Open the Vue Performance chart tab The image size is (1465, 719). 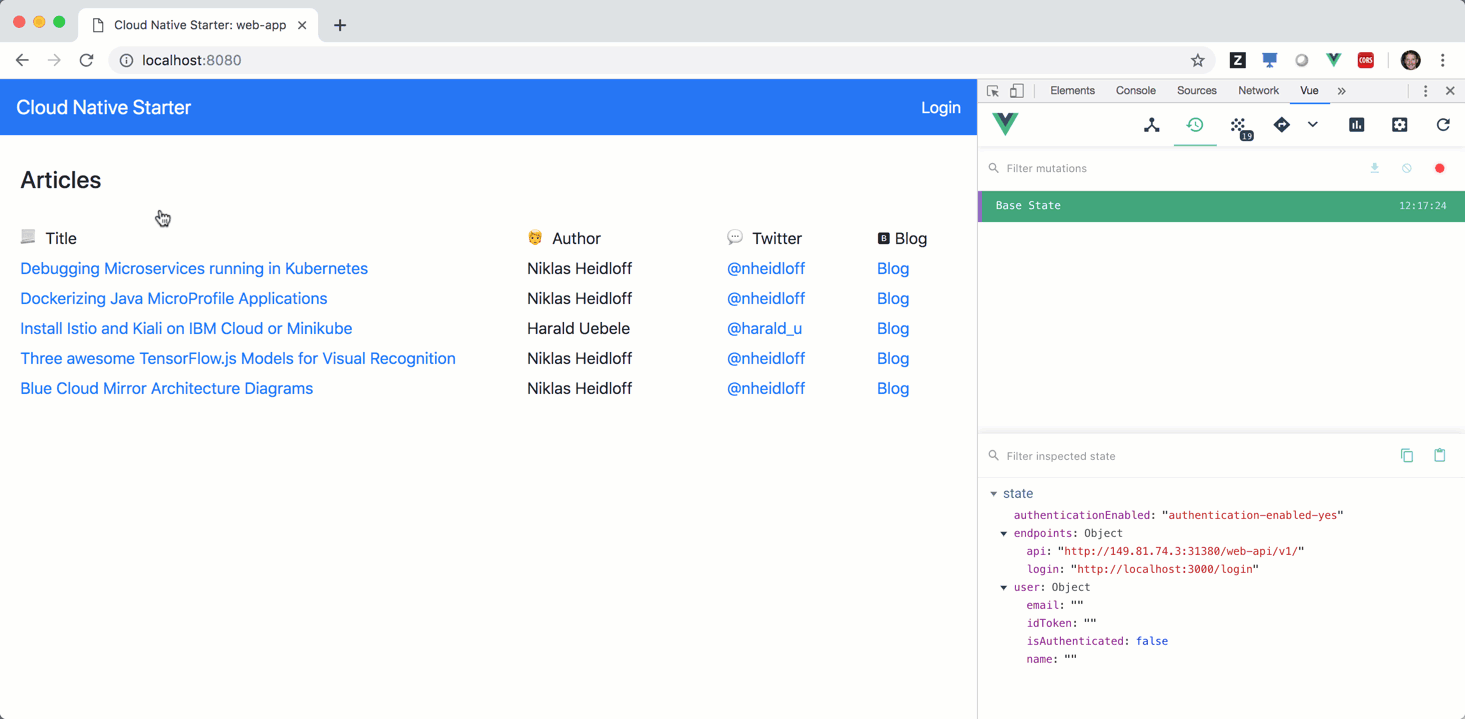(x=1357, y=125)
